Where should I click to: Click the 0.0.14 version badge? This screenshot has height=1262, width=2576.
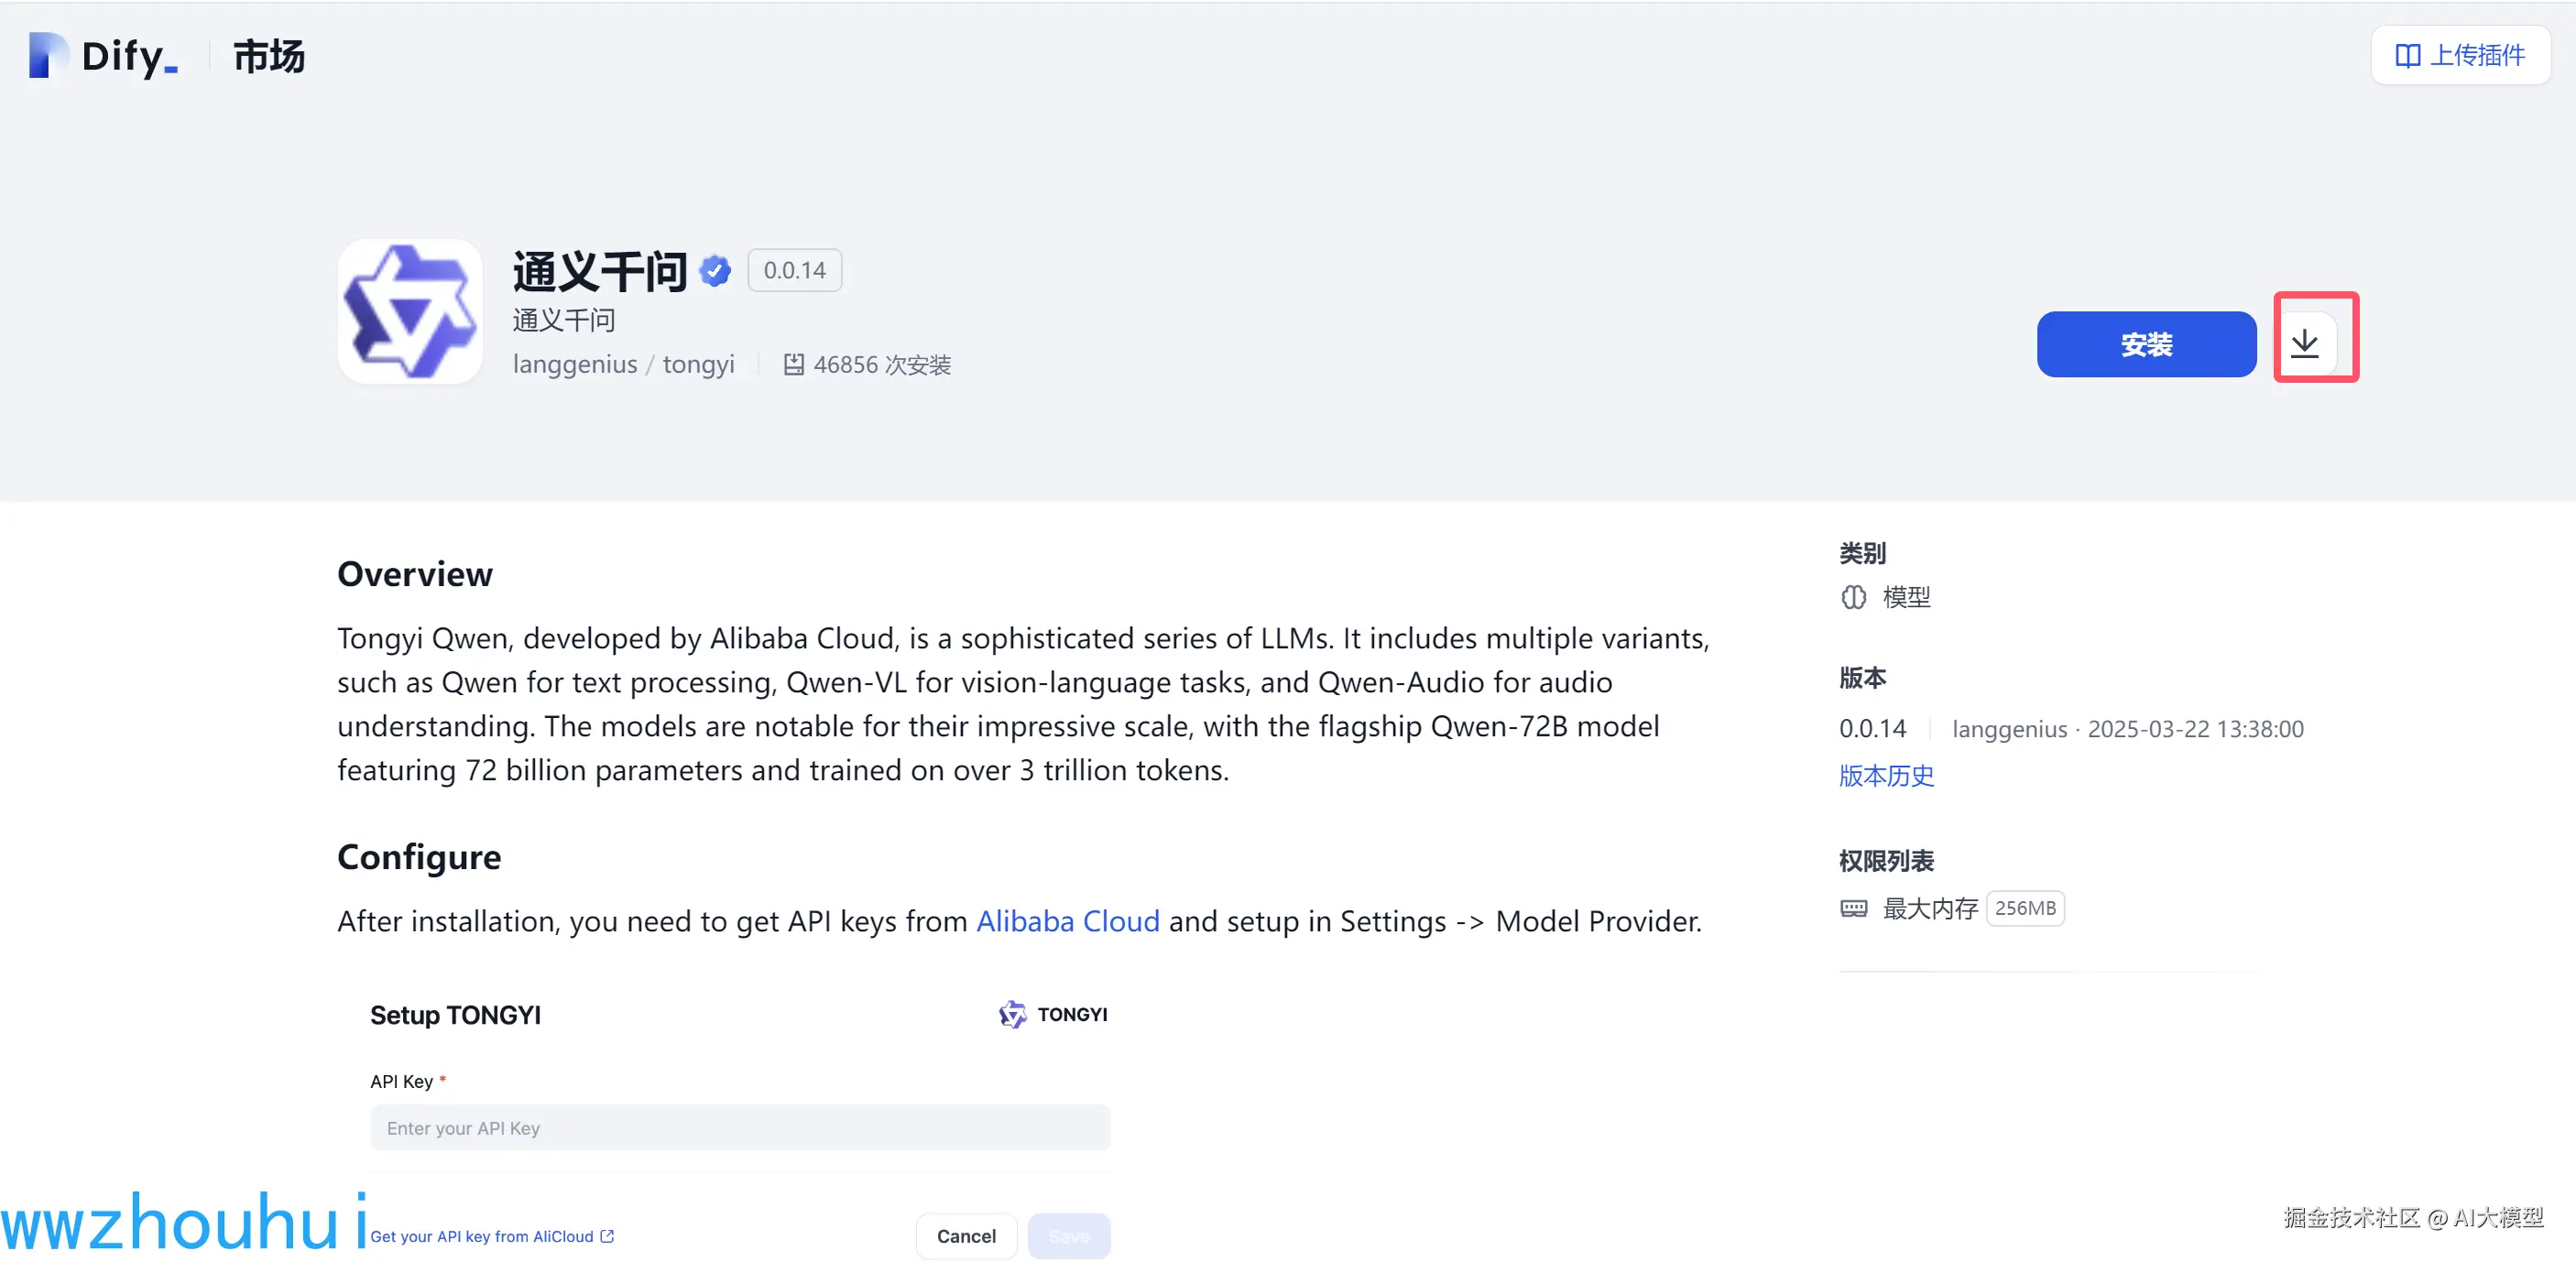794,270
